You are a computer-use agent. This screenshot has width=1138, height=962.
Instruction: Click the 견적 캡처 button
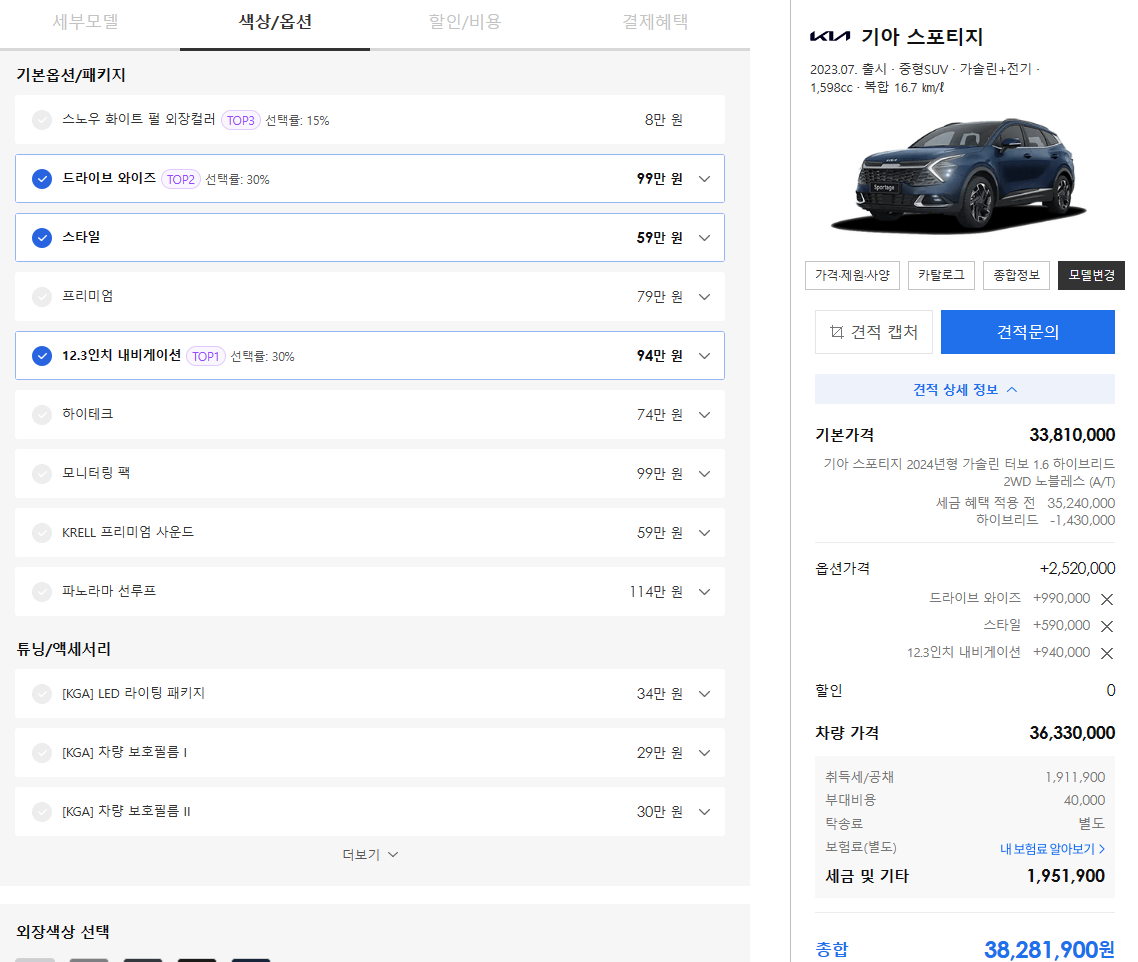pyautogui.click(x=874, y=332)
